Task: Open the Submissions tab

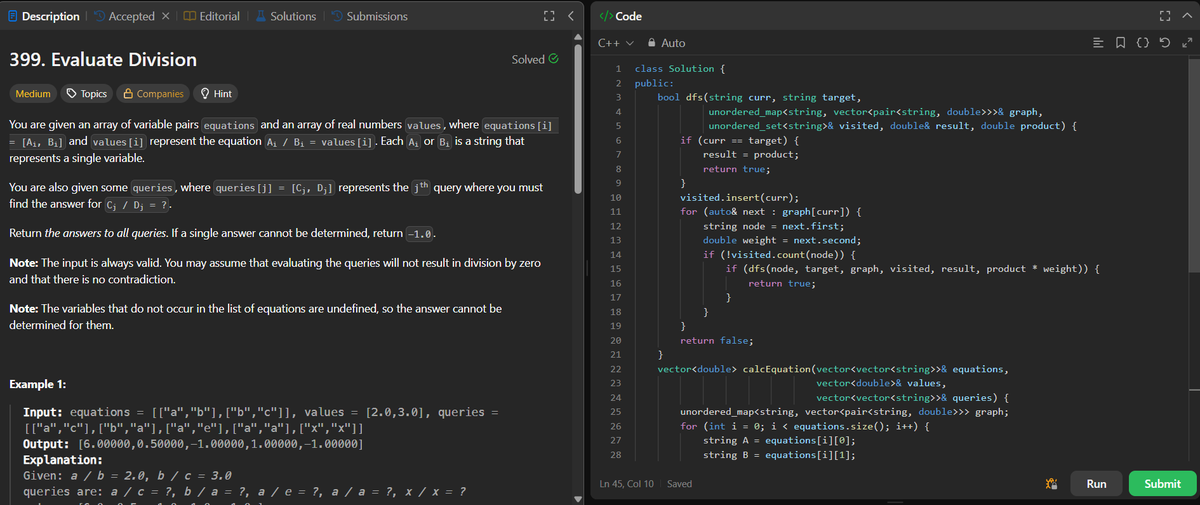Action: pos(369,16)
